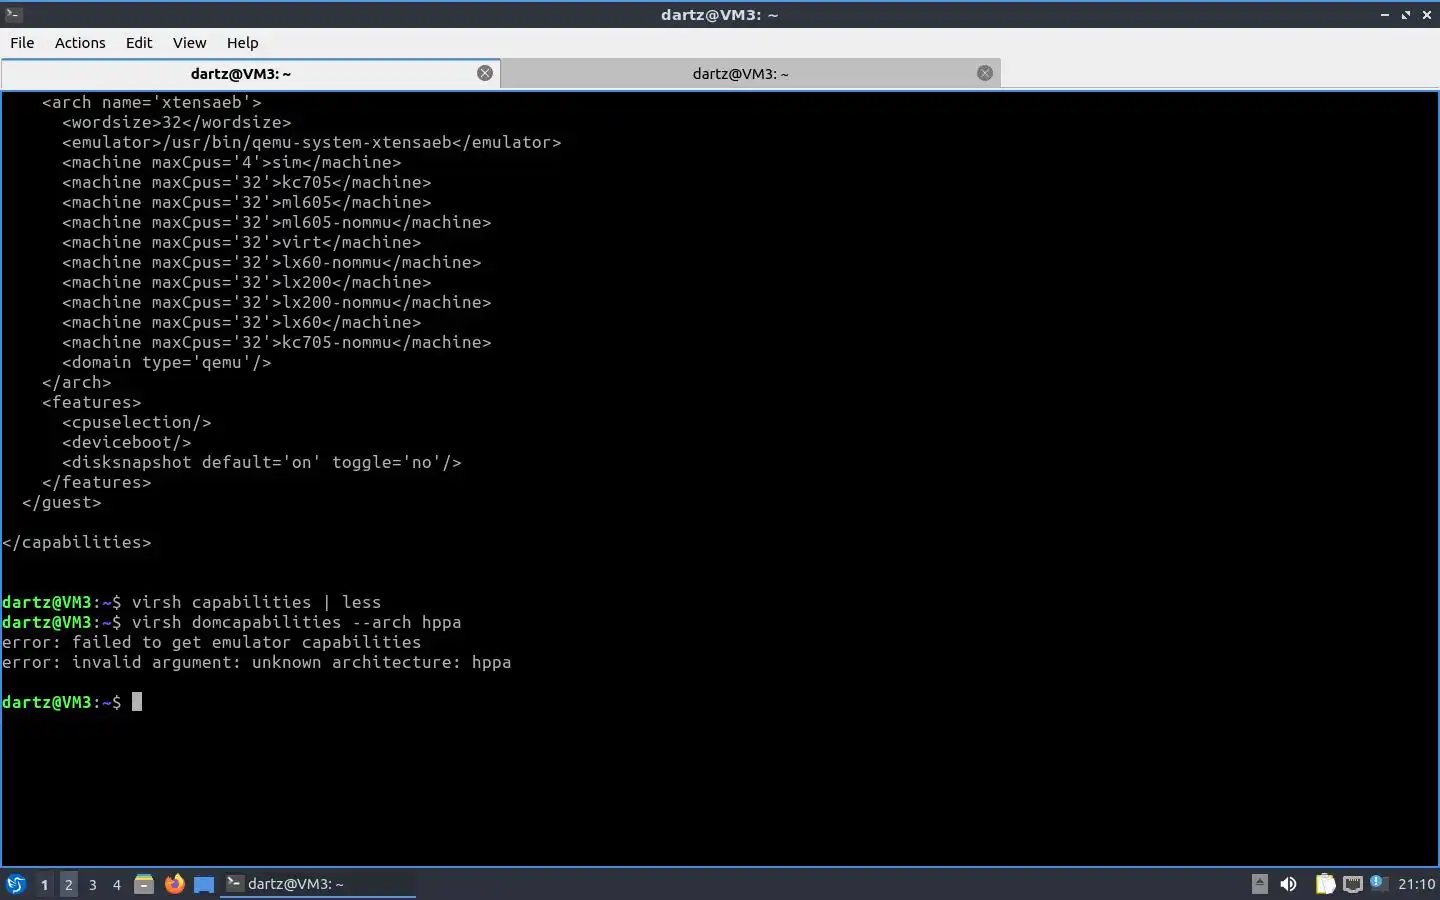
Task: Click the machine line for 'virt'
Action: tap(242, 242)
